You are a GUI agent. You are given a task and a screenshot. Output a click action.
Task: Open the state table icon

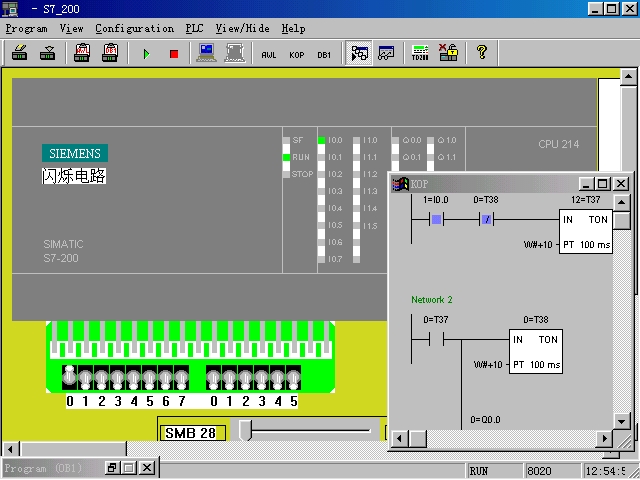coord(386,53)
